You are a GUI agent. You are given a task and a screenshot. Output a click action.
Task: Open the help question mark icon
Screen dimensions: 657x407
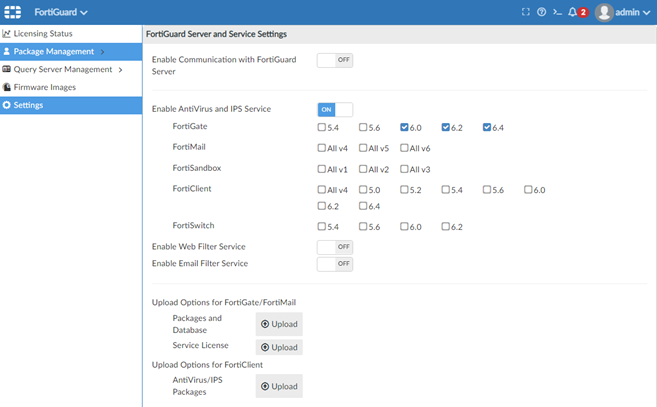point(542,12)
